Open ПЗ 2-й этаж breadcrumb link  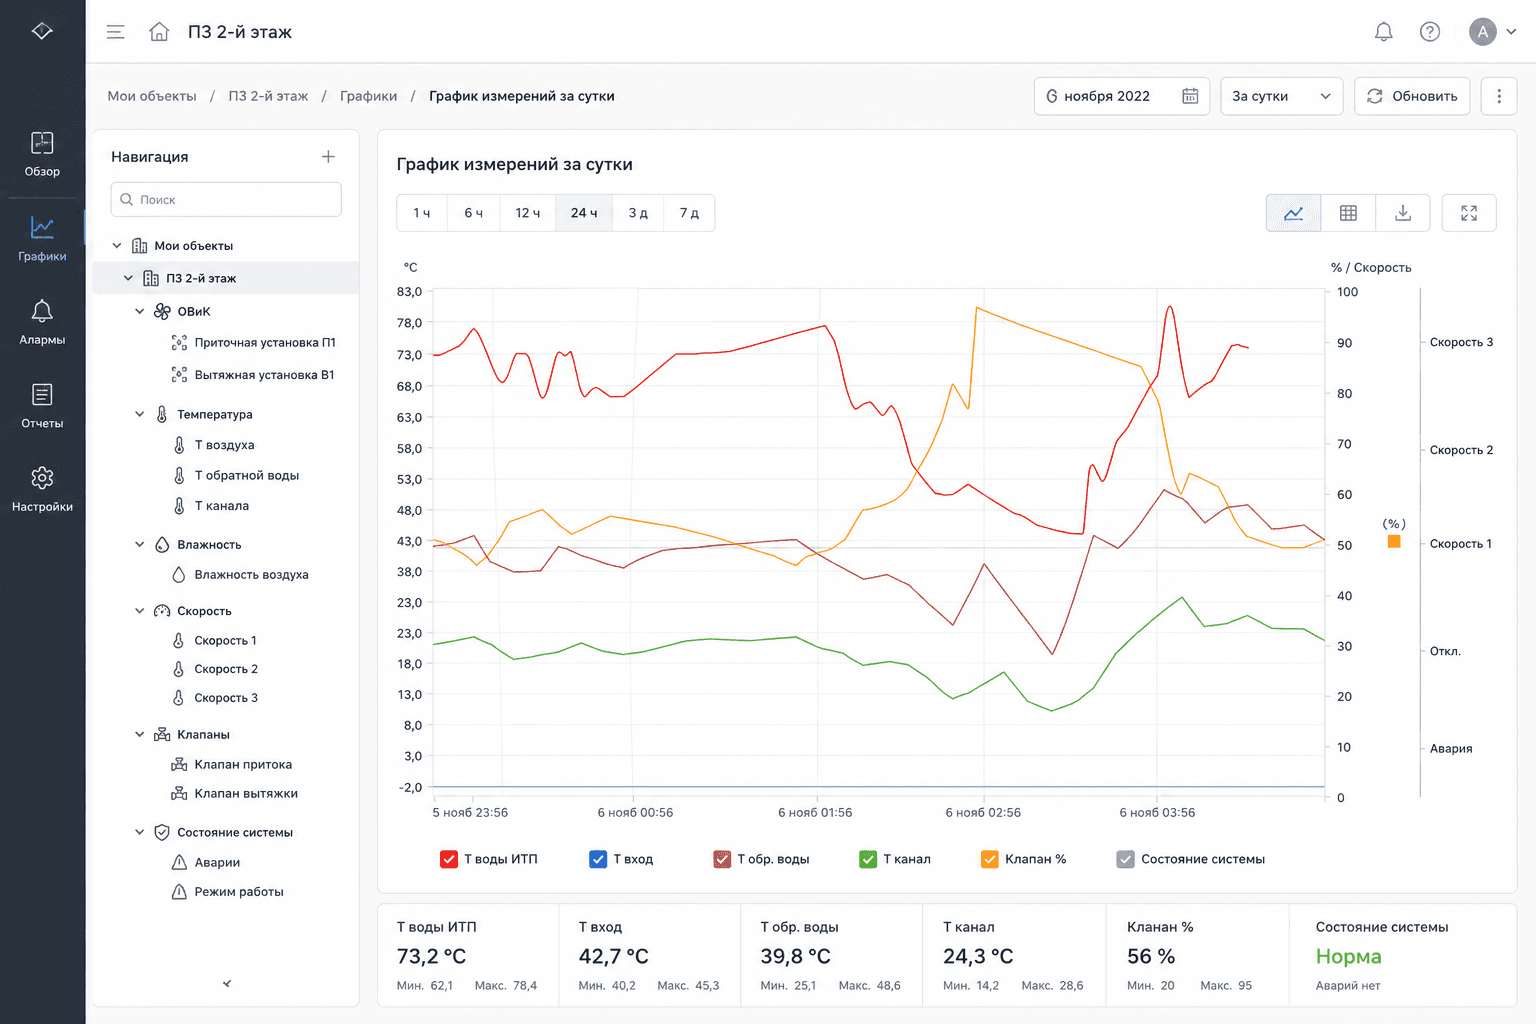268,96
